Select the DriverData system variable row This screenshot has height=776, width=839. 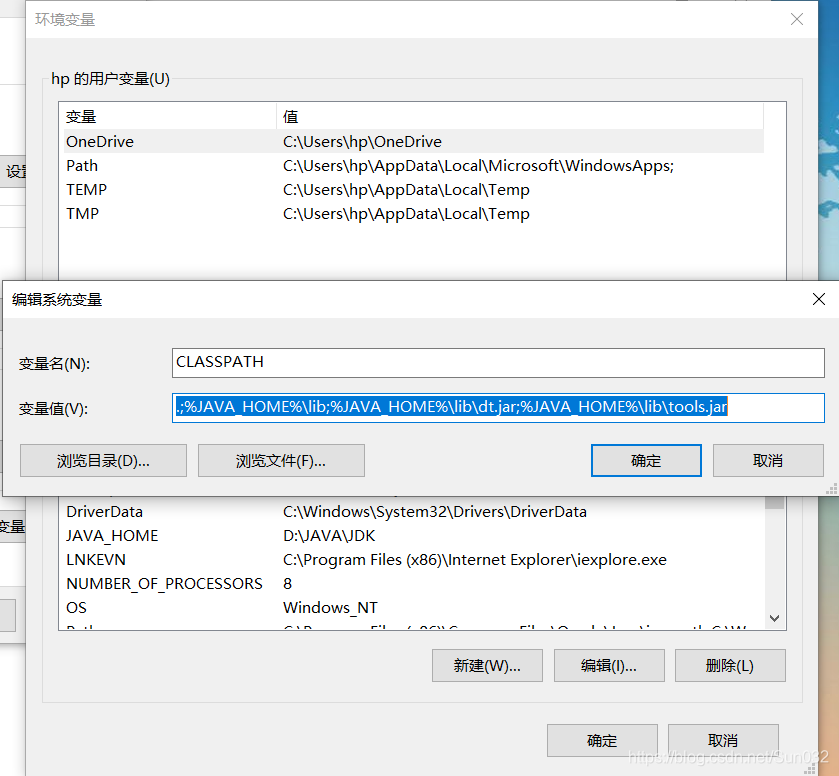pos(414,512)
